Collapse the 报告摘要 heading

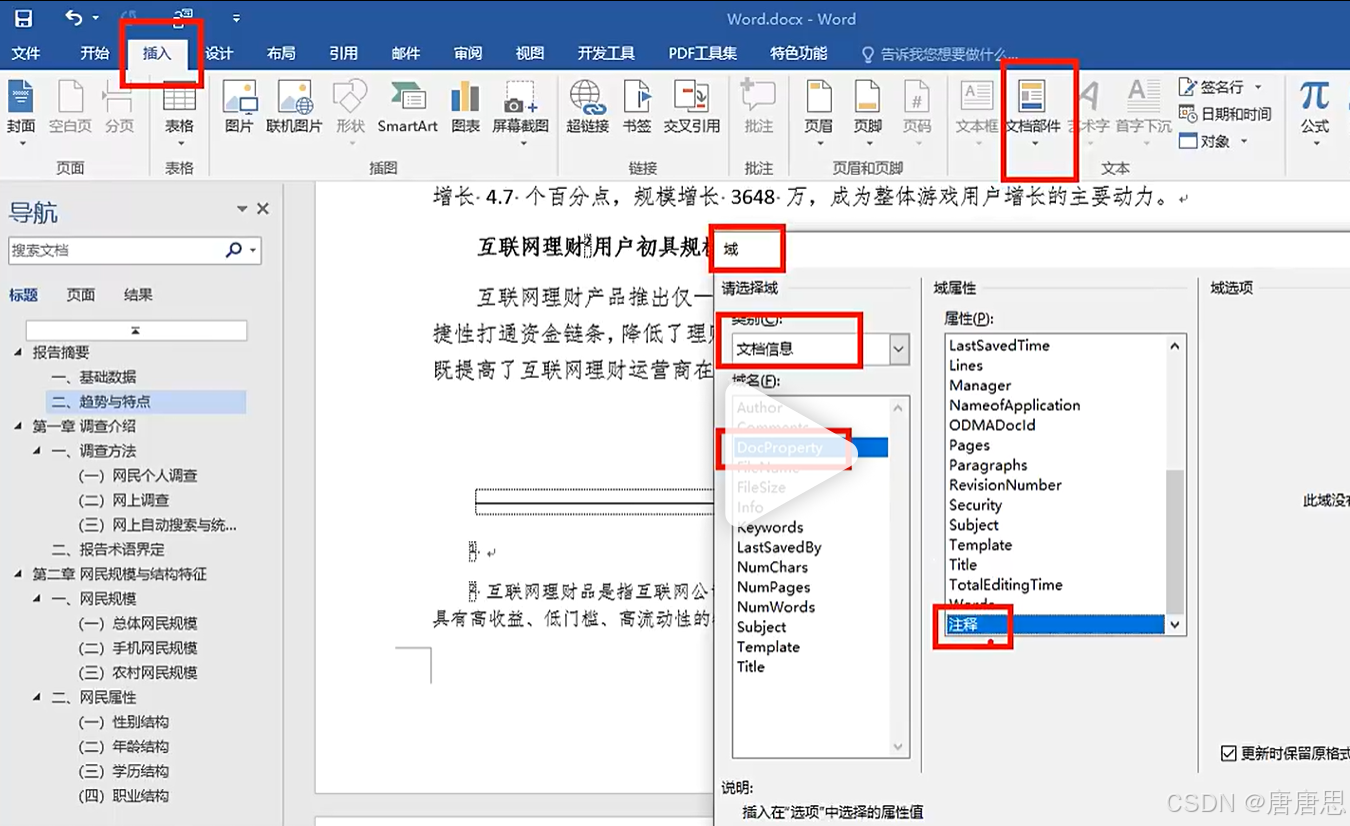click(18, 352)
